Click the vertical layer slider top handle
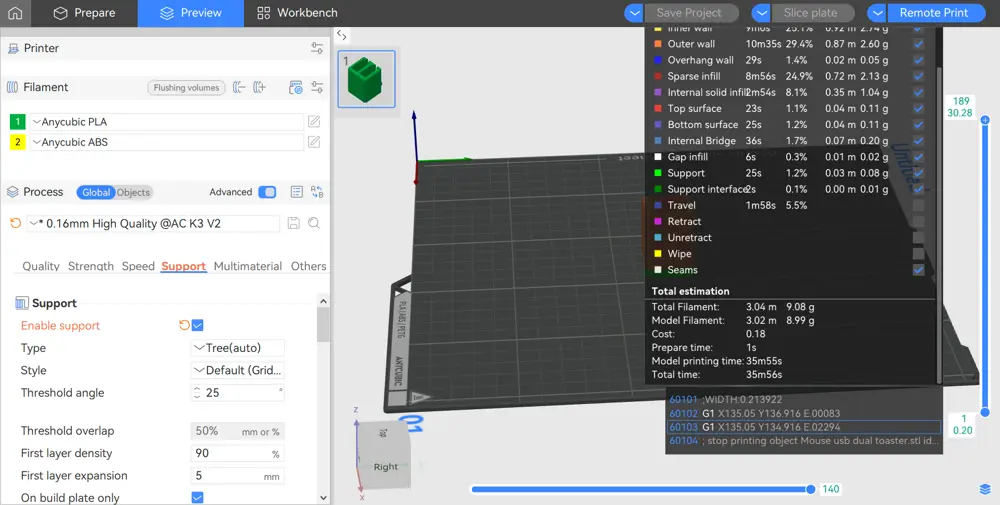This screenshot has height=505, width=1000. pyautogui.click(x=985, y=120)
